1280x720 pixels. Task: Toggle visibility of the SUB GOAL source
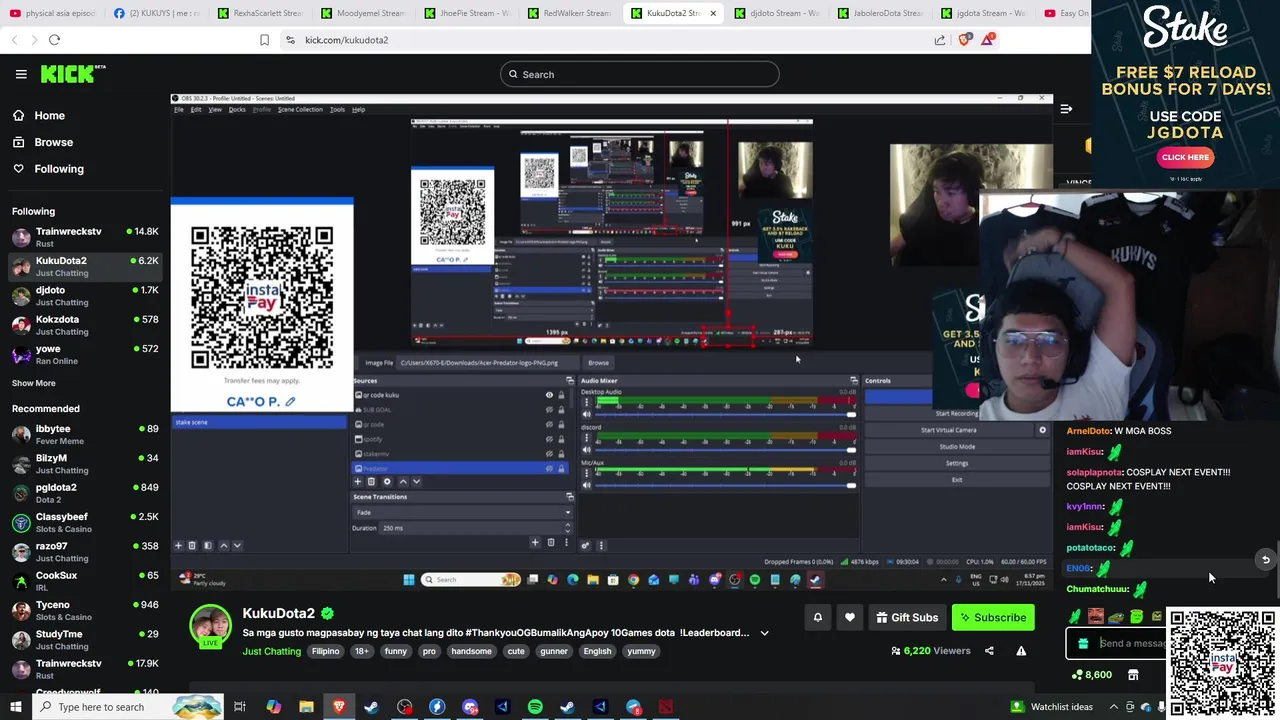[x=549, y=410]
